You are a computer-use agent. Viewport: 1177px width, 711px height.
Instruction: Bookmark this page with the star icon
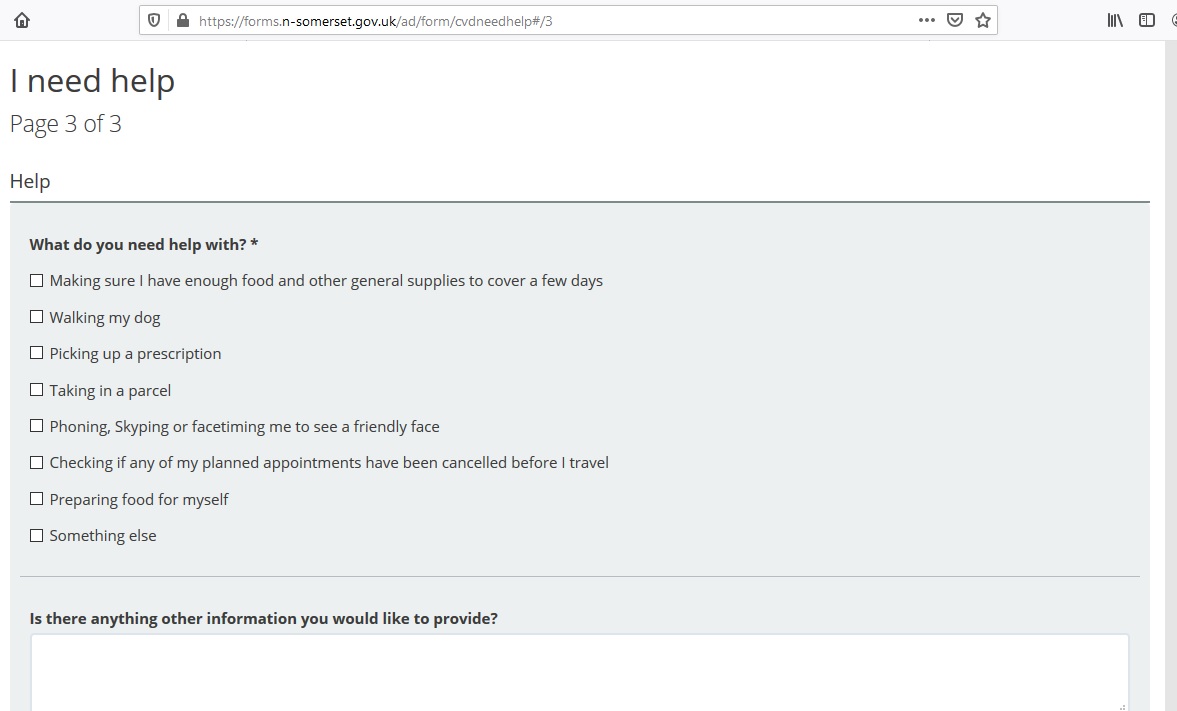tap(983, 20)
